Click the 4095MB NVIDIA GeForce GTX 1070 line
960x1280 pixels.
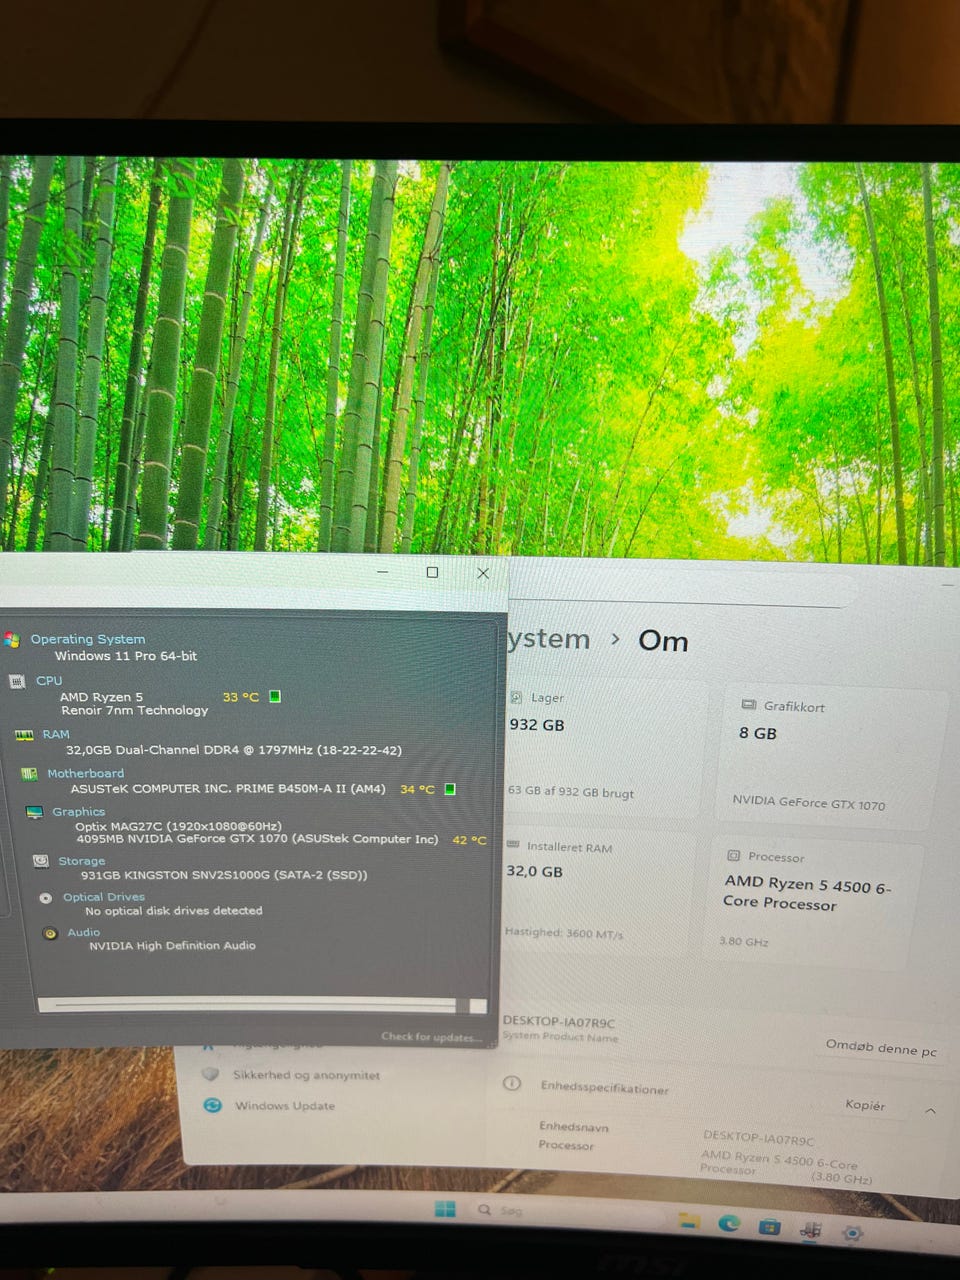pos(257,839)
